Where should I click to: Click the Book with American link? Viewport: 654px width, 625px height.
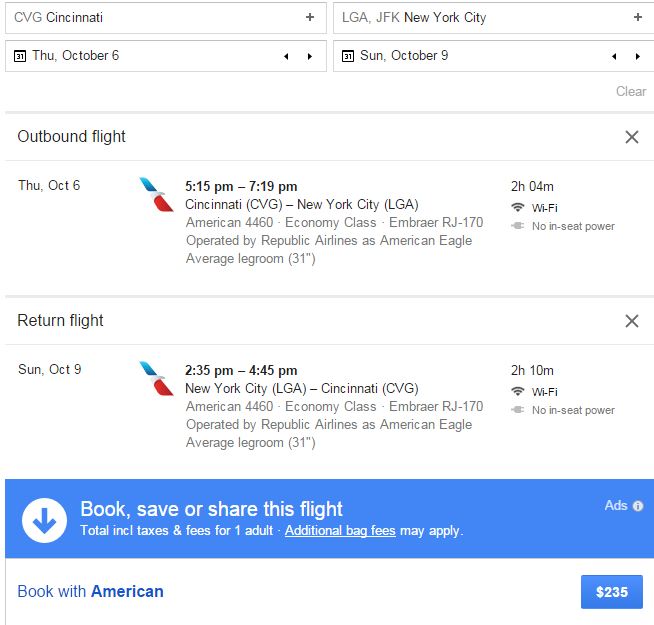pyautogui.click(x=90, y=591)
